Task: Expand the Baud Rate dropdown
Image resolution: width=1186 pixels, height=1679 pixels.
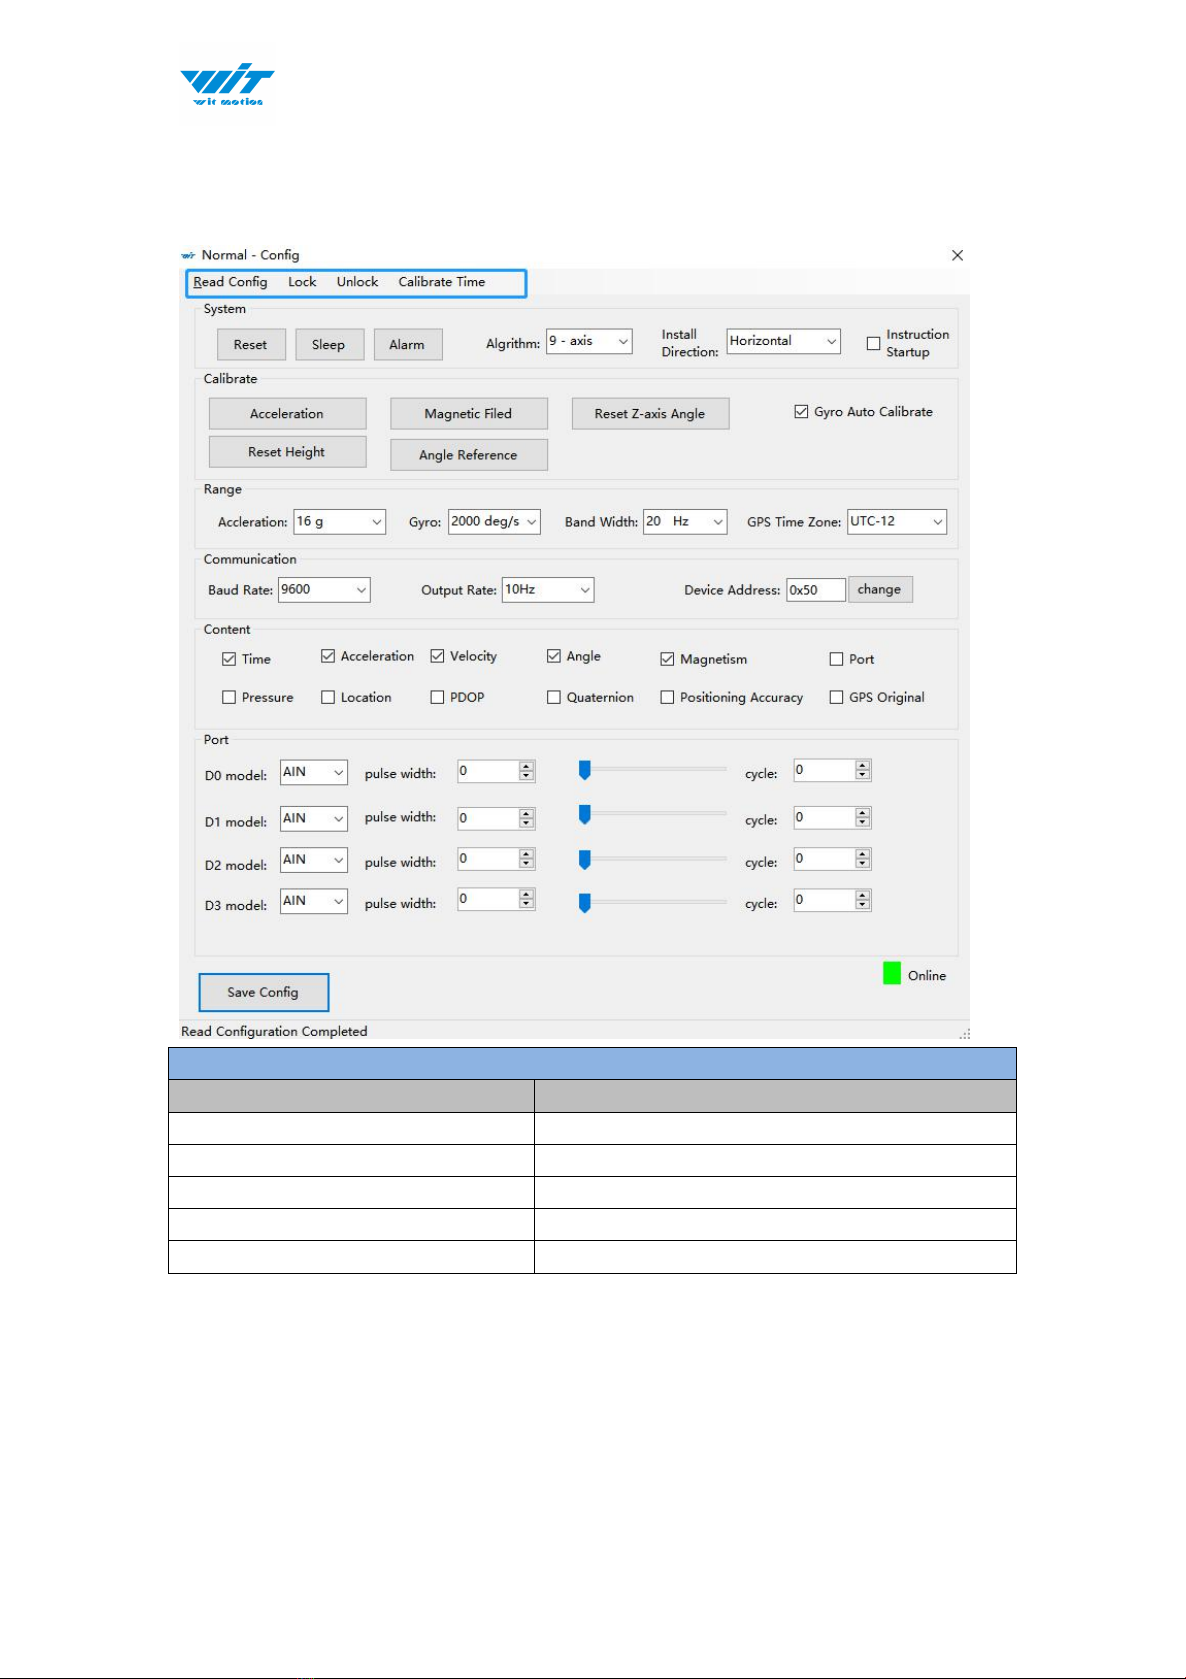Action: pyautogui.click(x=324, y=590)
